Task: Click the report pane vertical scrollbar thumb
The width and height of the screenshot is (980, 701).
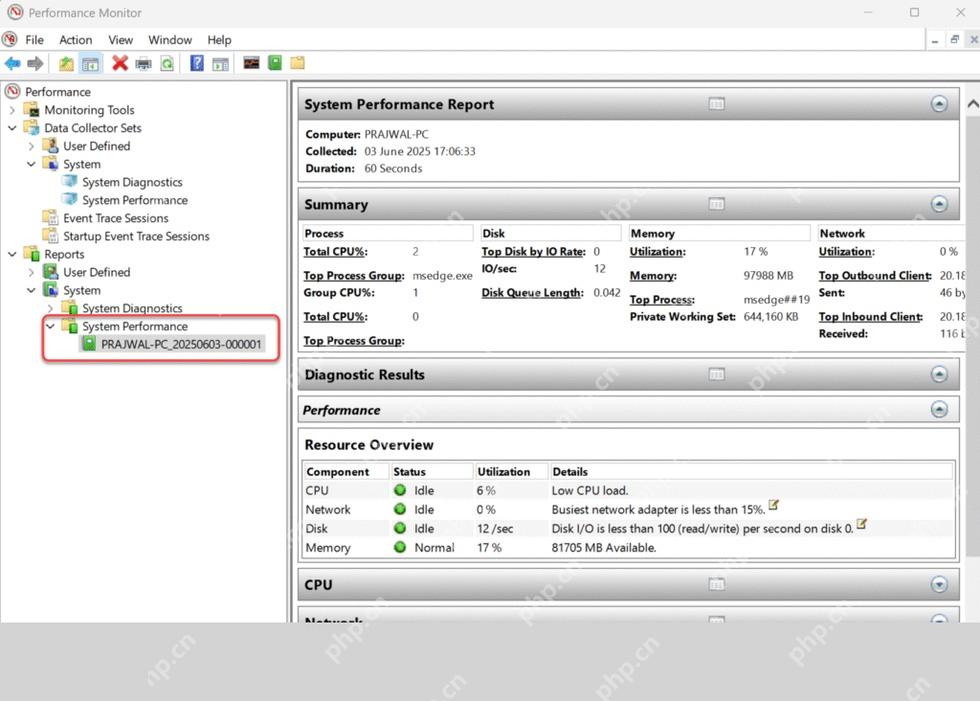Action: (x=972, y=337)
